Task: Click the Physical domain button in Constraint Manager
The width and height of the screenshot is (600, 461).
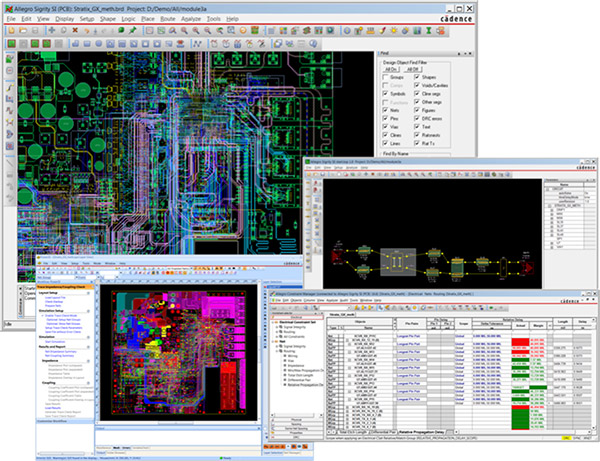Action: (x=297, y=420)
